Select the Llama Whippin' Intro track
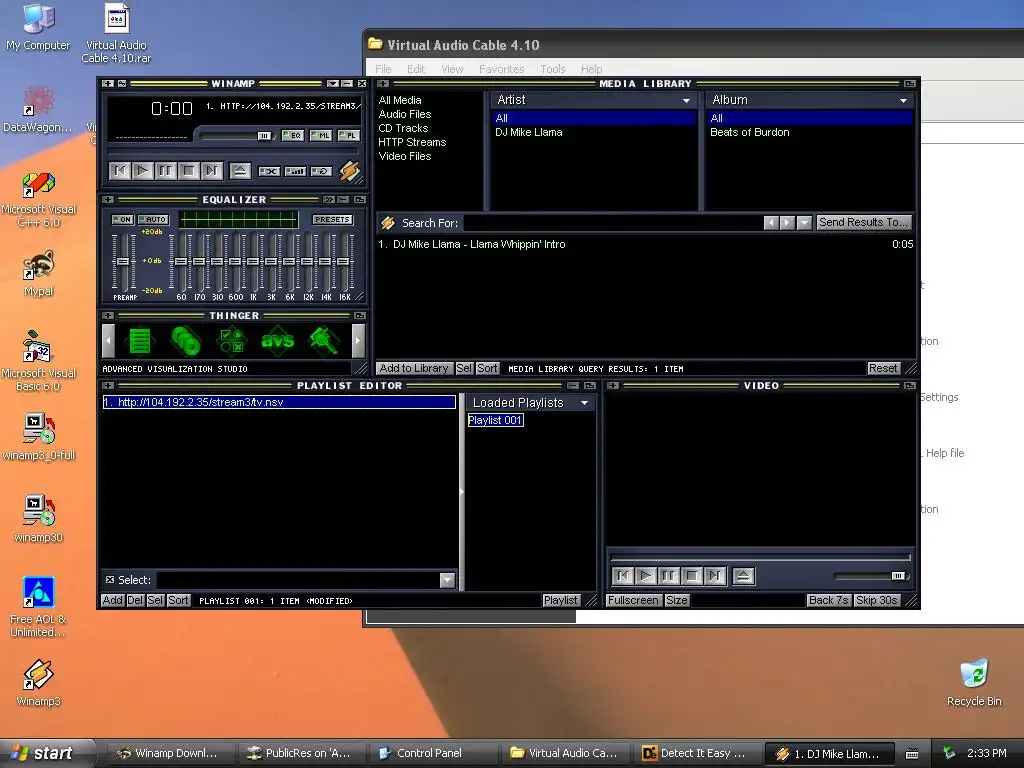1024x768 pixels. click(645, 244)
